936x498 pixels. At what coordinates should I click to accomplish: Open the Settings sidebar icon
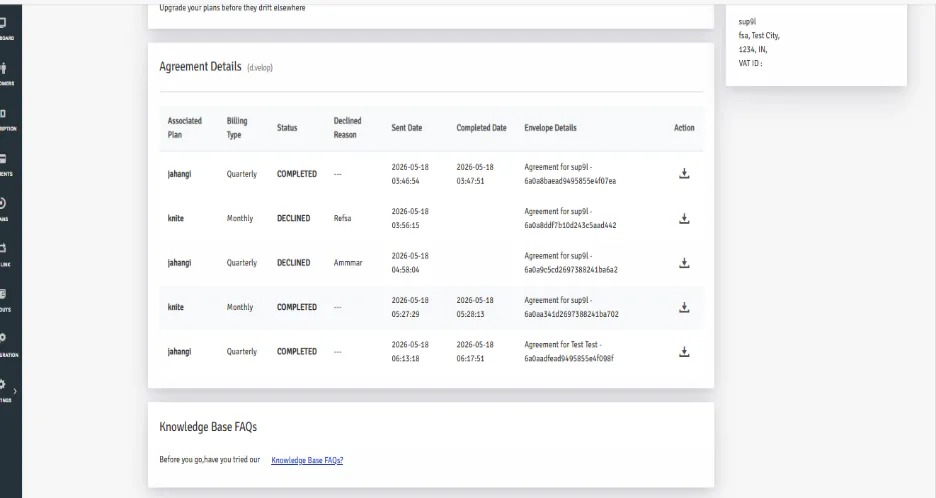(3, 384)
